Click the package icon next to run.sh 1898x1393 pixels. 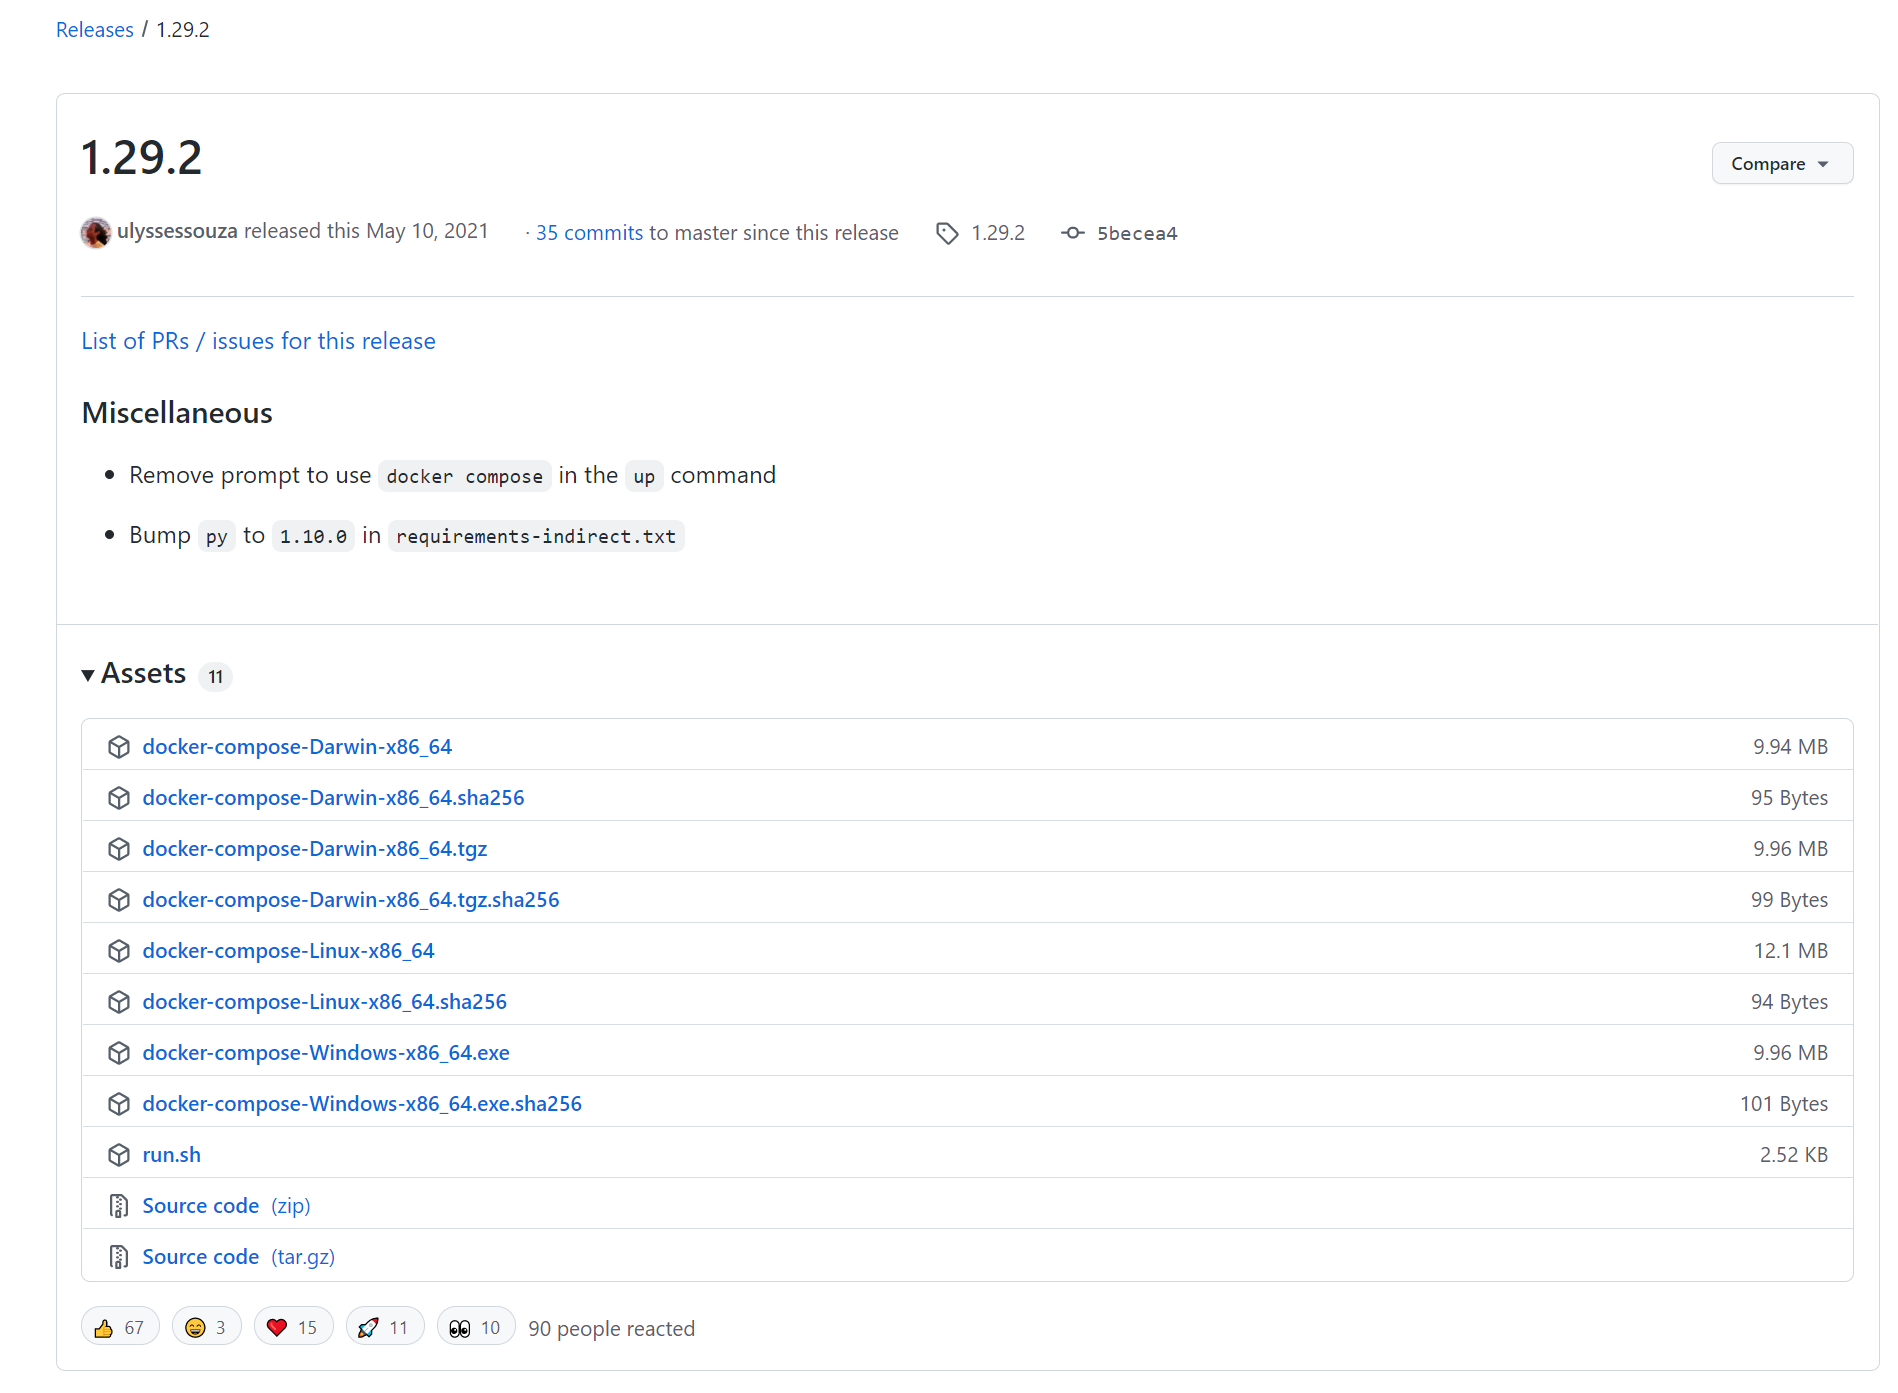tap(119, 1154)
